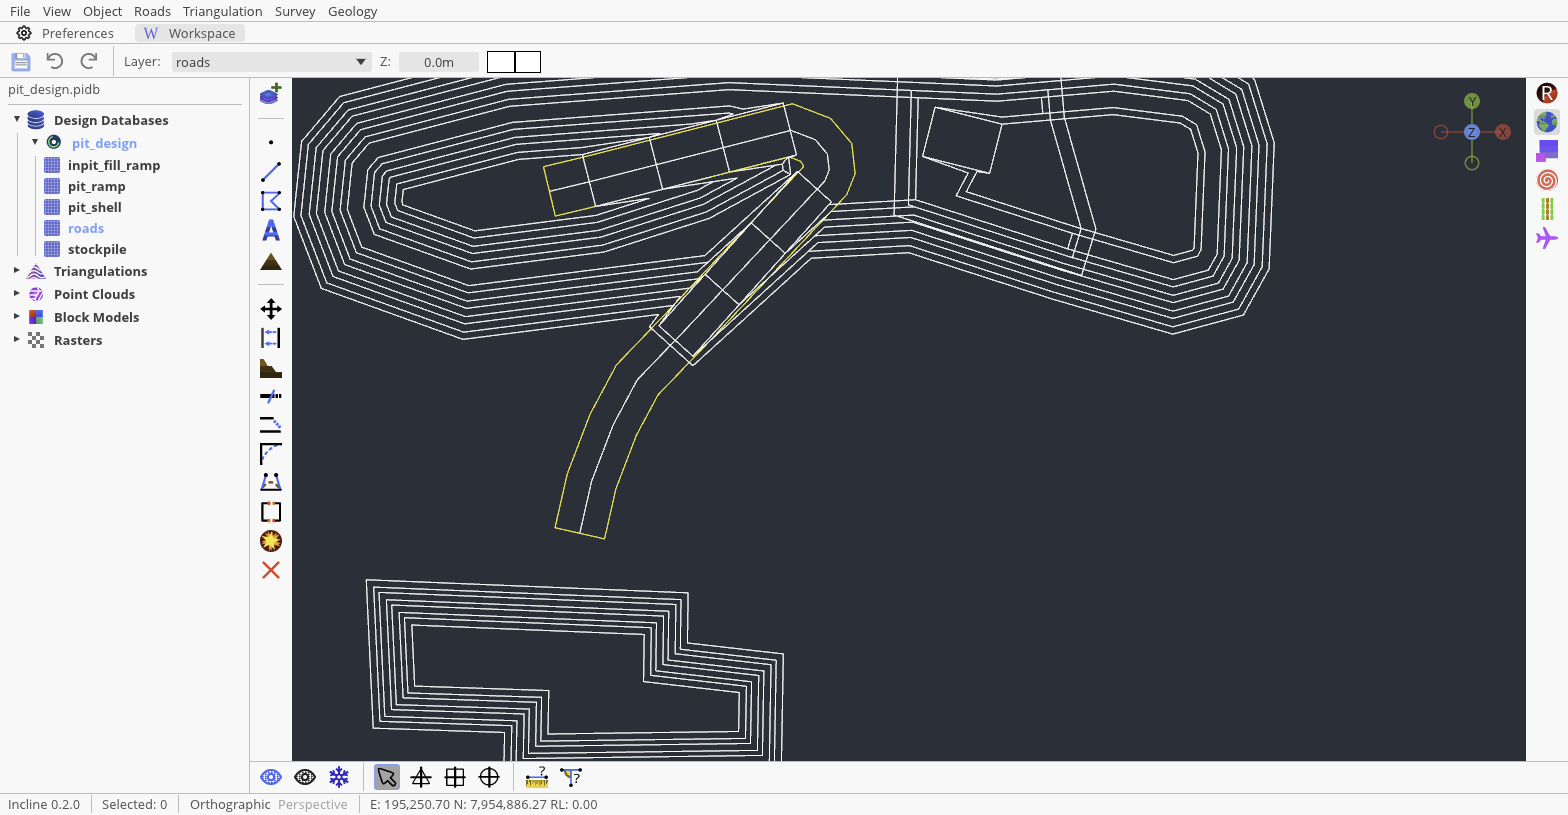Screen dimensions: 1568x815
Task: Click the purple airplane icon
Action: (1547, 238)
